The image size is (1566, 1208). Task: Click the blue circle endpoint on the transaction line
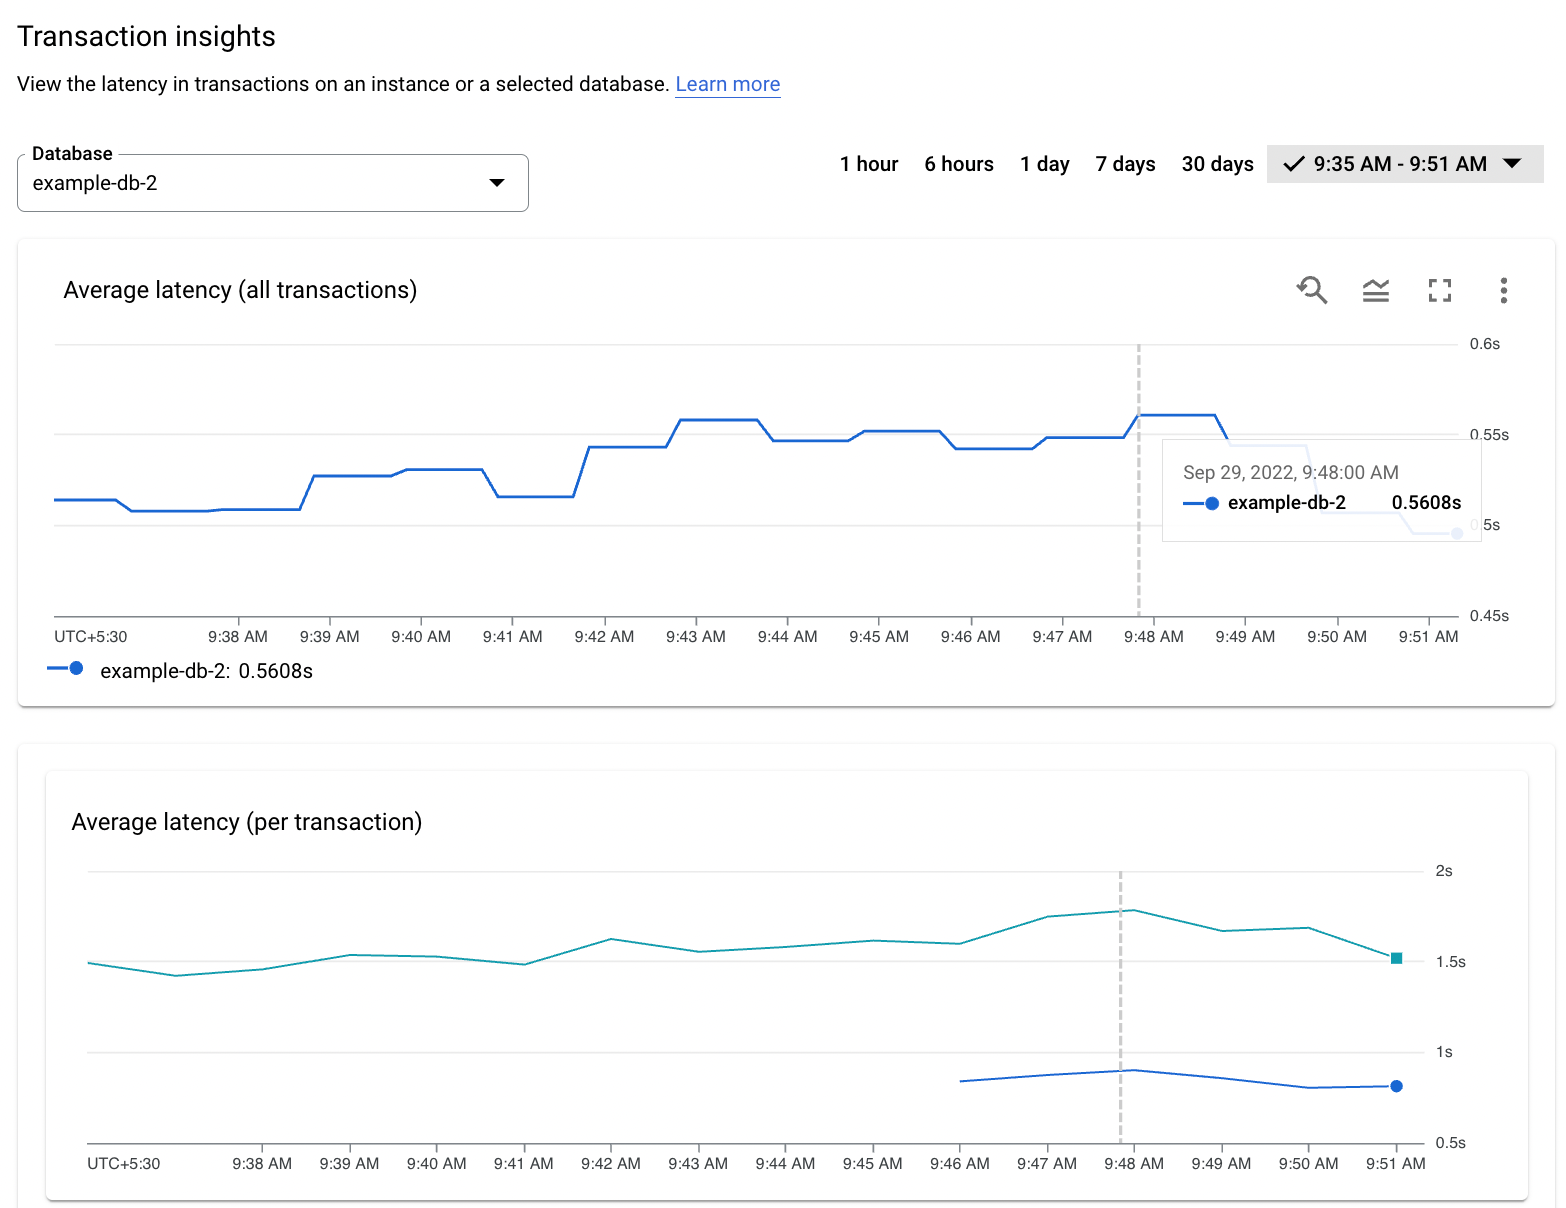(1396, 1086)
